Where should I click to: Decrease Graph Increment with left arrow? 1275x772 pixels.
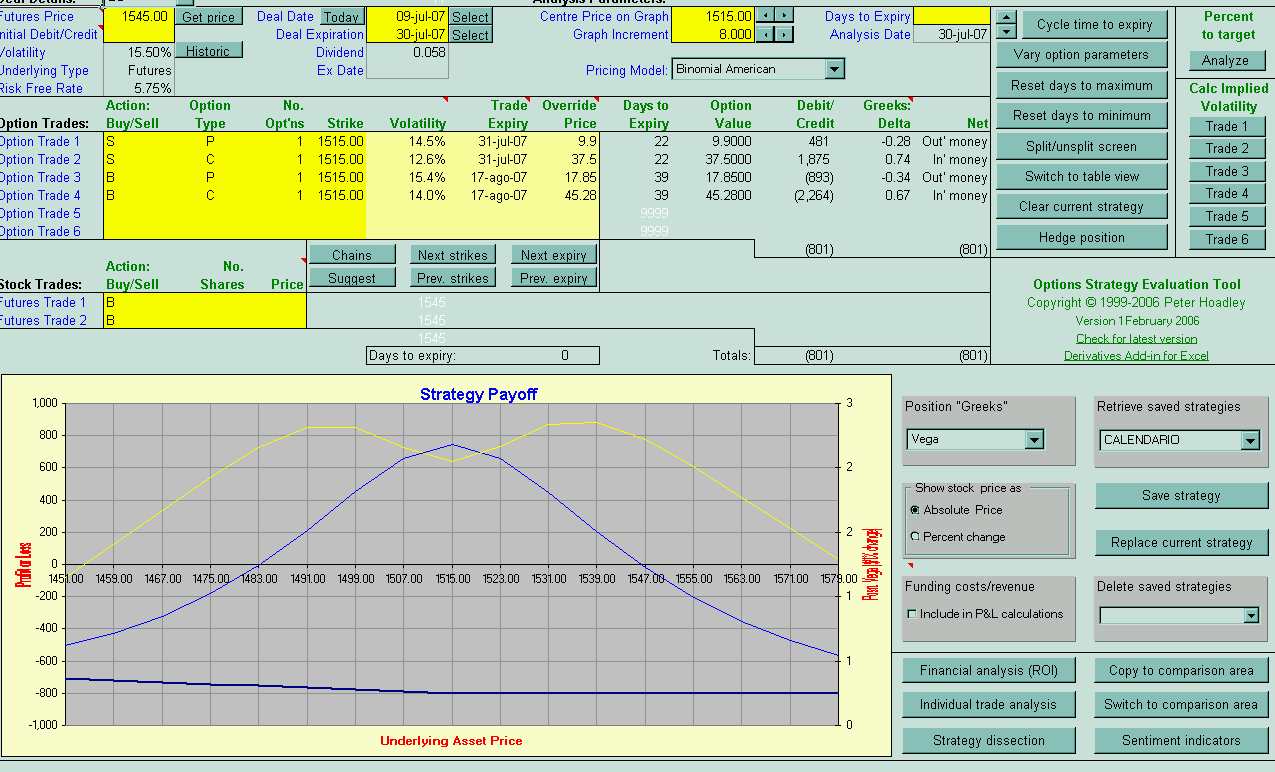tap(765, 34)
